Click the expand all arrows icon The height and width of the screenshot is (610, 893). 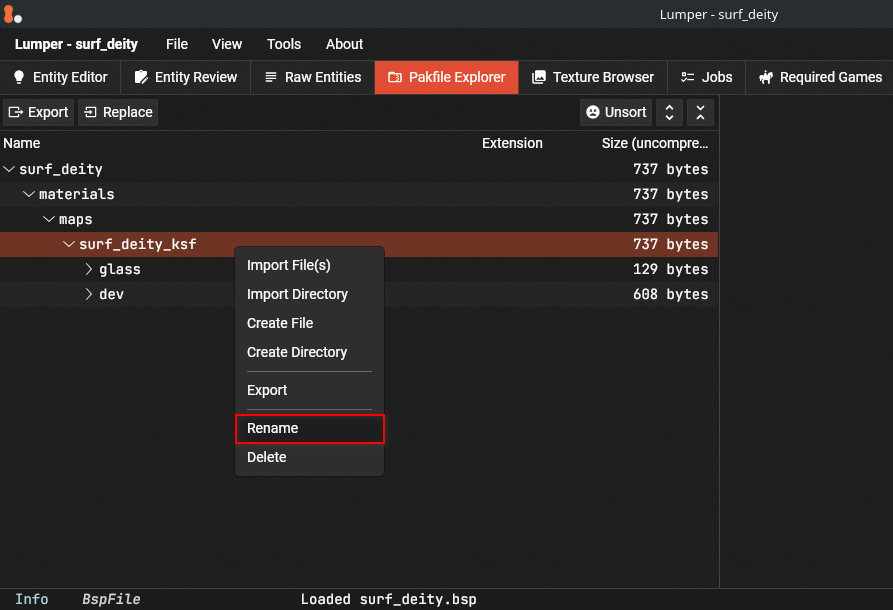point(669,112)
